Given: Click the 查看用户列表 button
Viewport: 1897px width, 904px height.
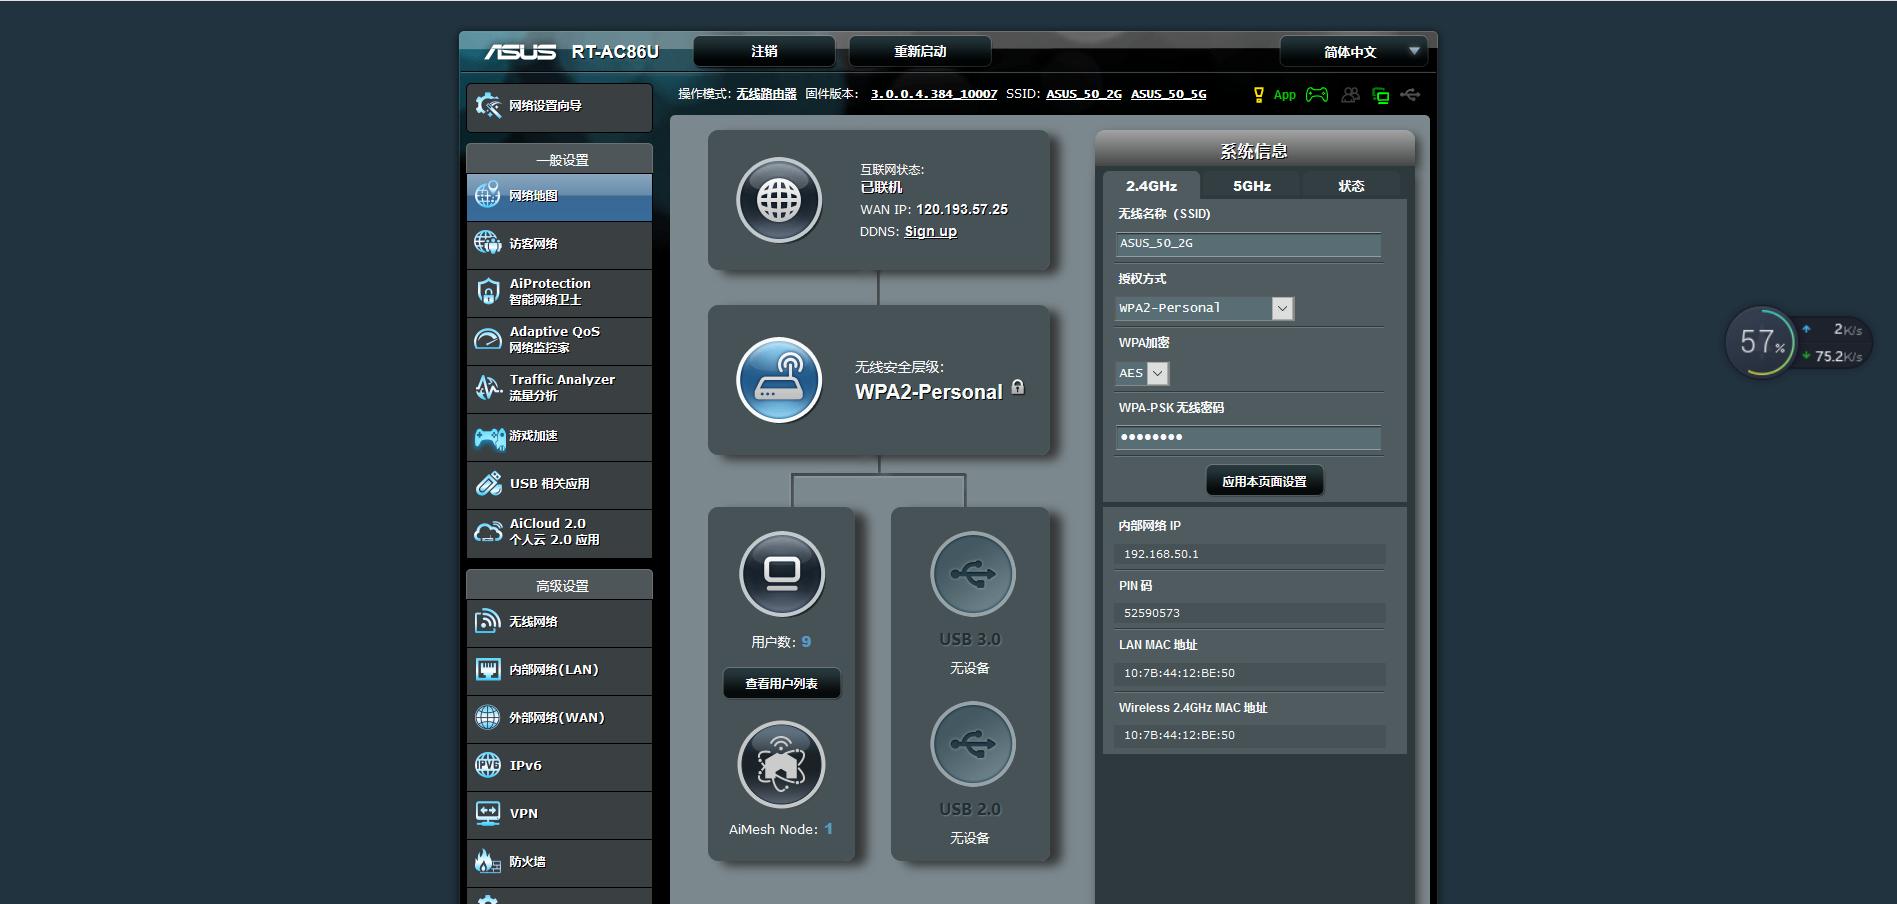Looking at the screenshot, I should pos(781,684).
